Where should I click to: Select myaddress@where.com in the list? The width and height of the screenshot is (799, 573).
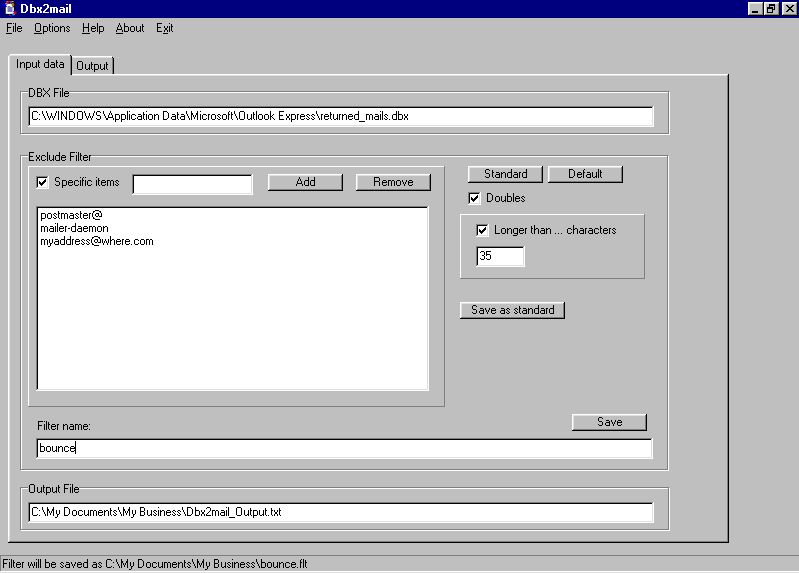(x=97, y=241)
